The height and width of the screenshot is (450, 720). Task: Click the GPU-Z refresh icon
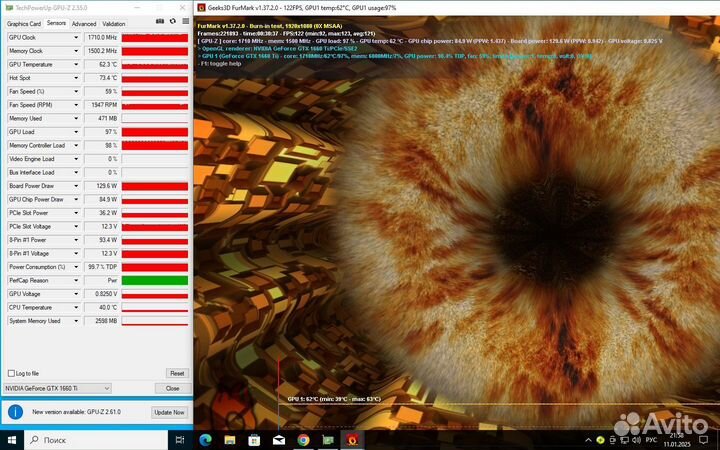(x=172, y=22)
